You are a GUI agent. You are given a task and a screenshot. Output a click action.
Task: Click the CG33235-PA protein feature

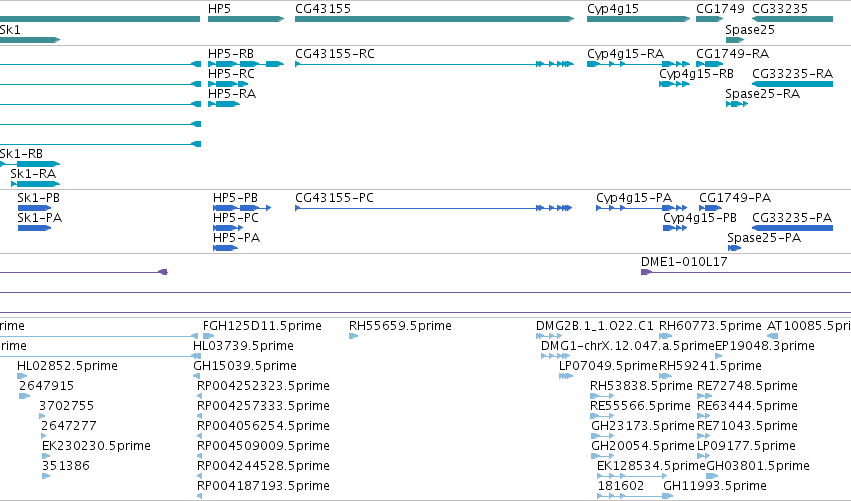click(x=792, y=228)
